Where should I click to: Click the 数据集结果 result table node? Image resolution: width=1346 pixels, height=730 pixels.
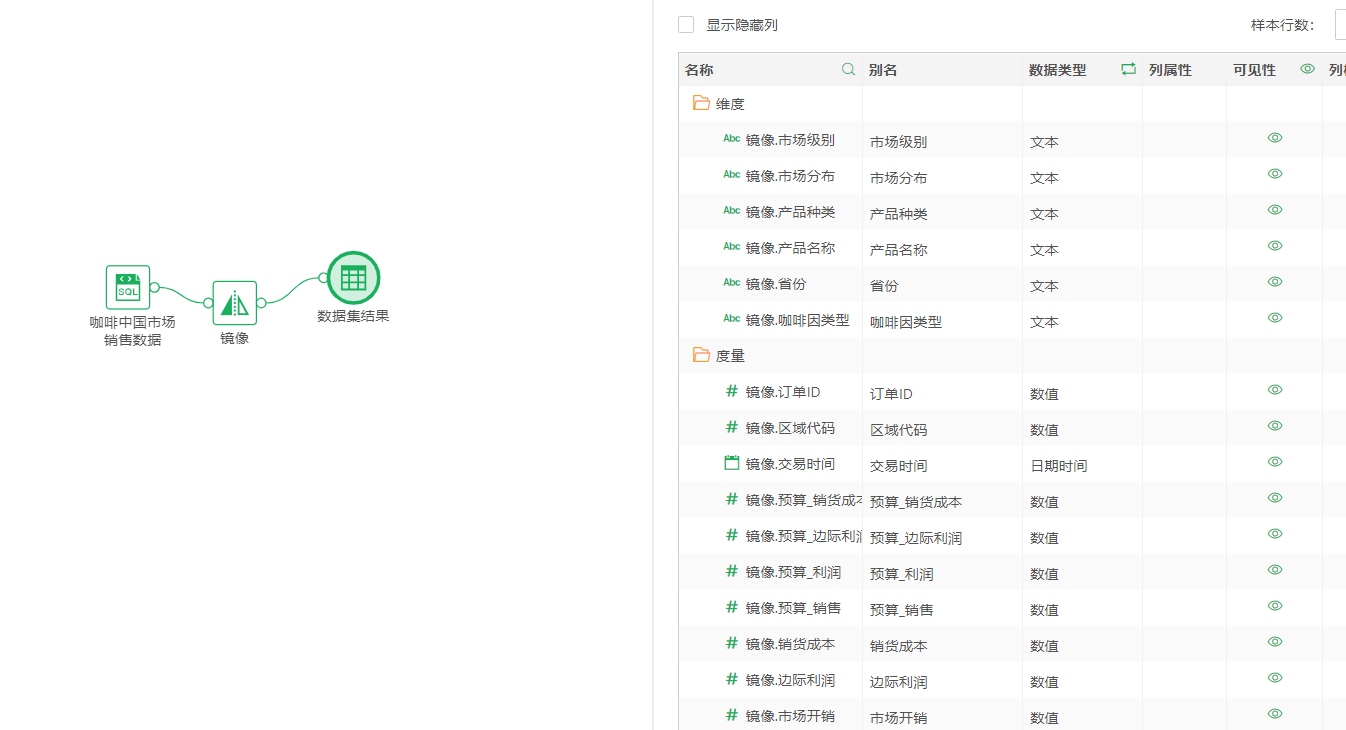pyautogui.click(x=353, y=278)
